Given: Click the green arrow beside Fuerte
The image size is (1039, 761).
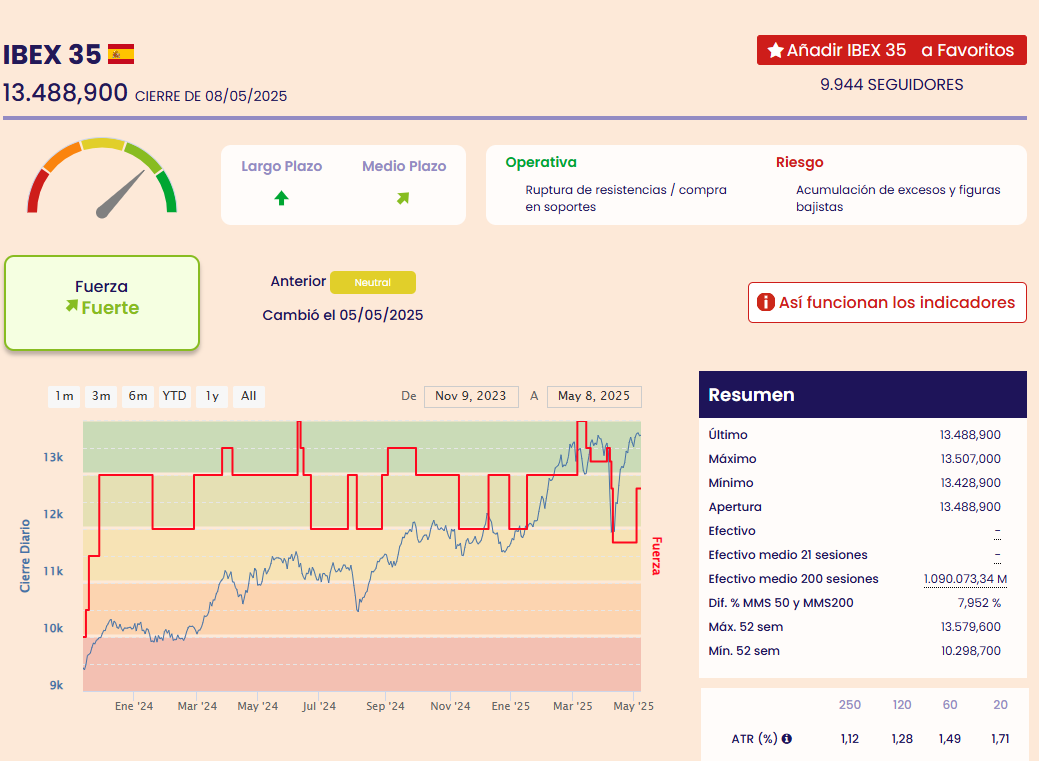Looking at the screenshot, I should 72,306.
